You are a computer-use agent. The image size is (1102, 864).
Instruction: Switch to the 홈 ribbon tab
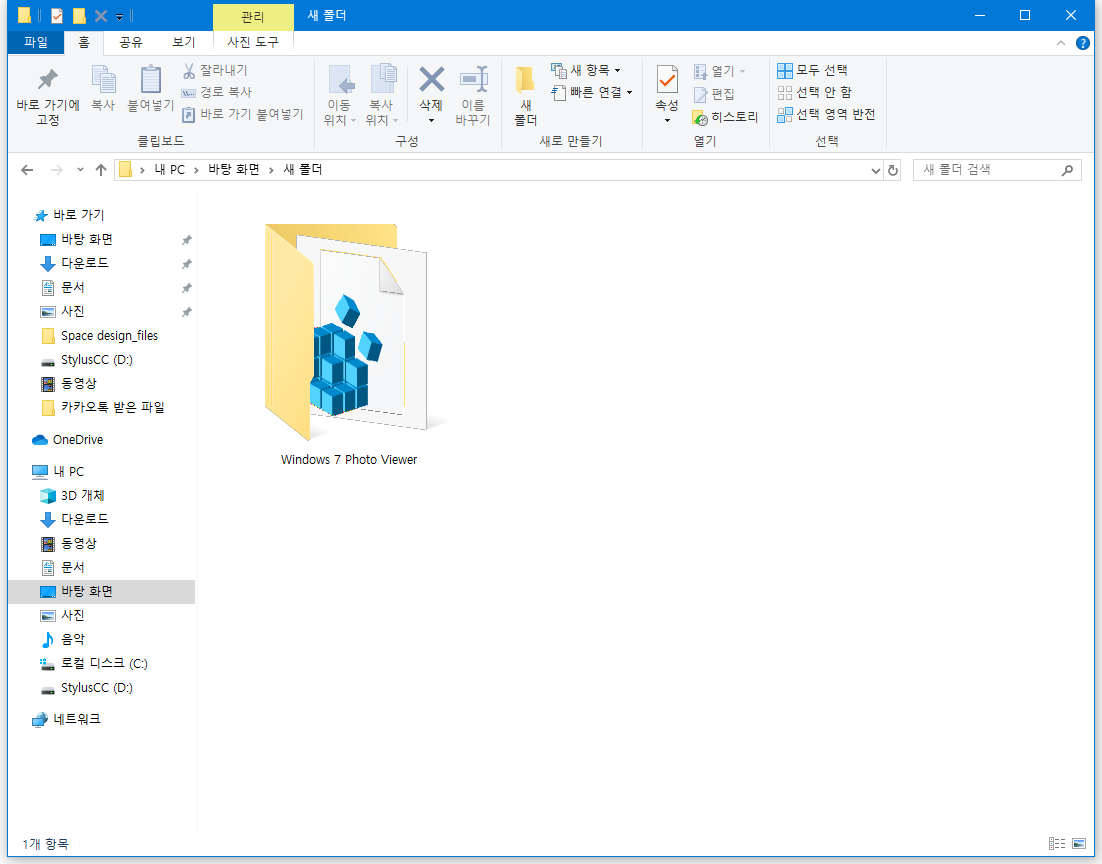pyautogui.click(x=84, y=42)
